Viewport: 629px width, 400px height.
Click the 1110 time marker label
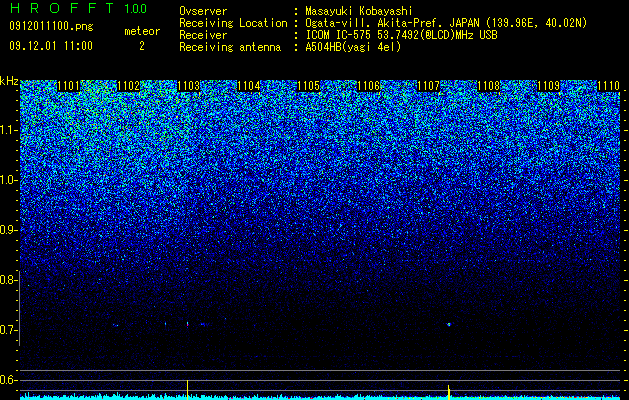[x=609, y=86]
